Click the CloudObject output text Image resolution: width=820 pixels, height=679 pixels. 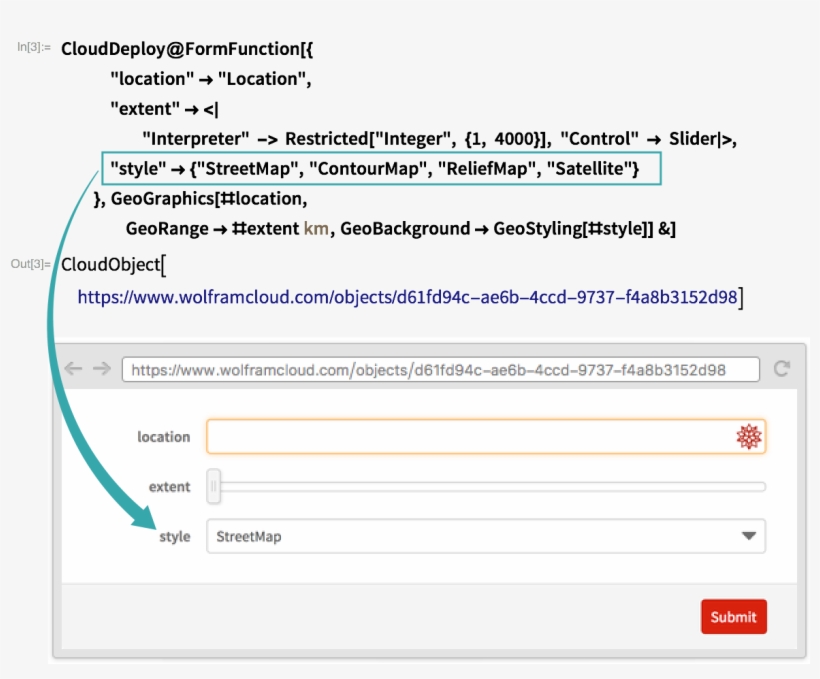pyautogui.click(x=113, y=265)
